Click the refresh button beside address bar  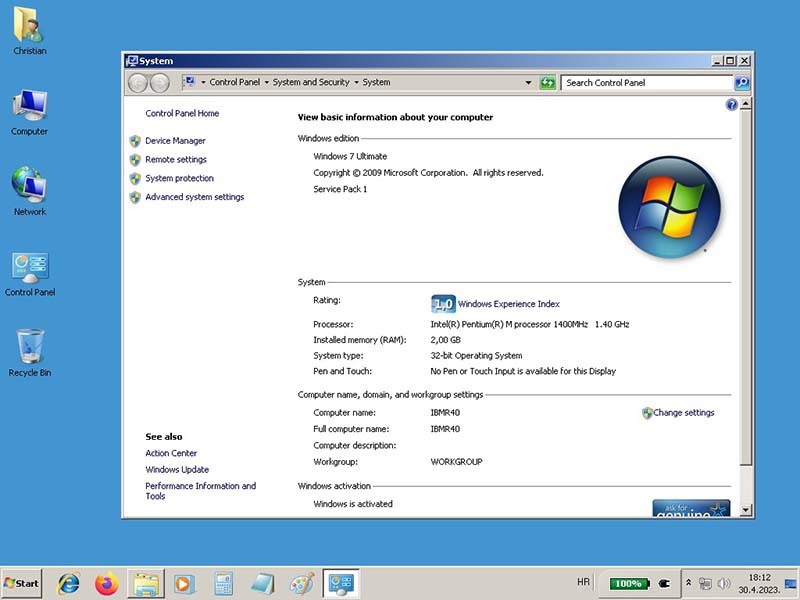point(547,83)
